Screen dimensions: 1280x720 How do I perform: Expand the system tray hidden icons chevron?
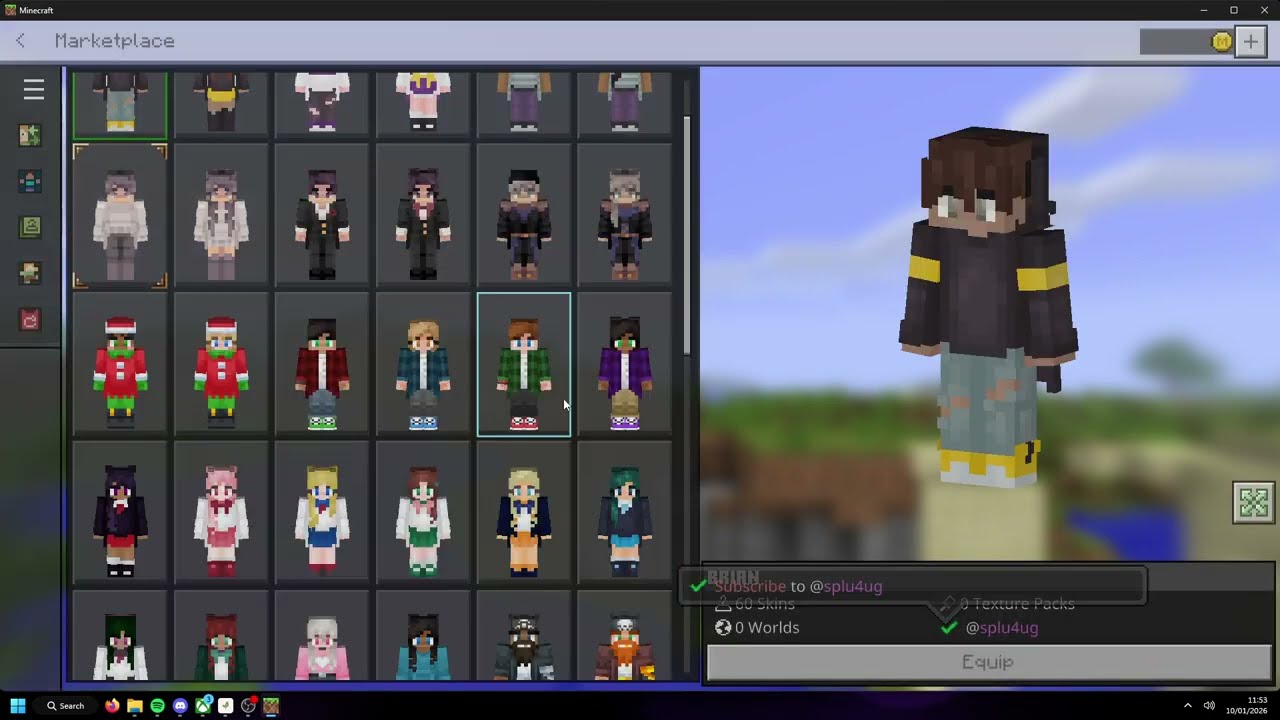(1188, 706)
